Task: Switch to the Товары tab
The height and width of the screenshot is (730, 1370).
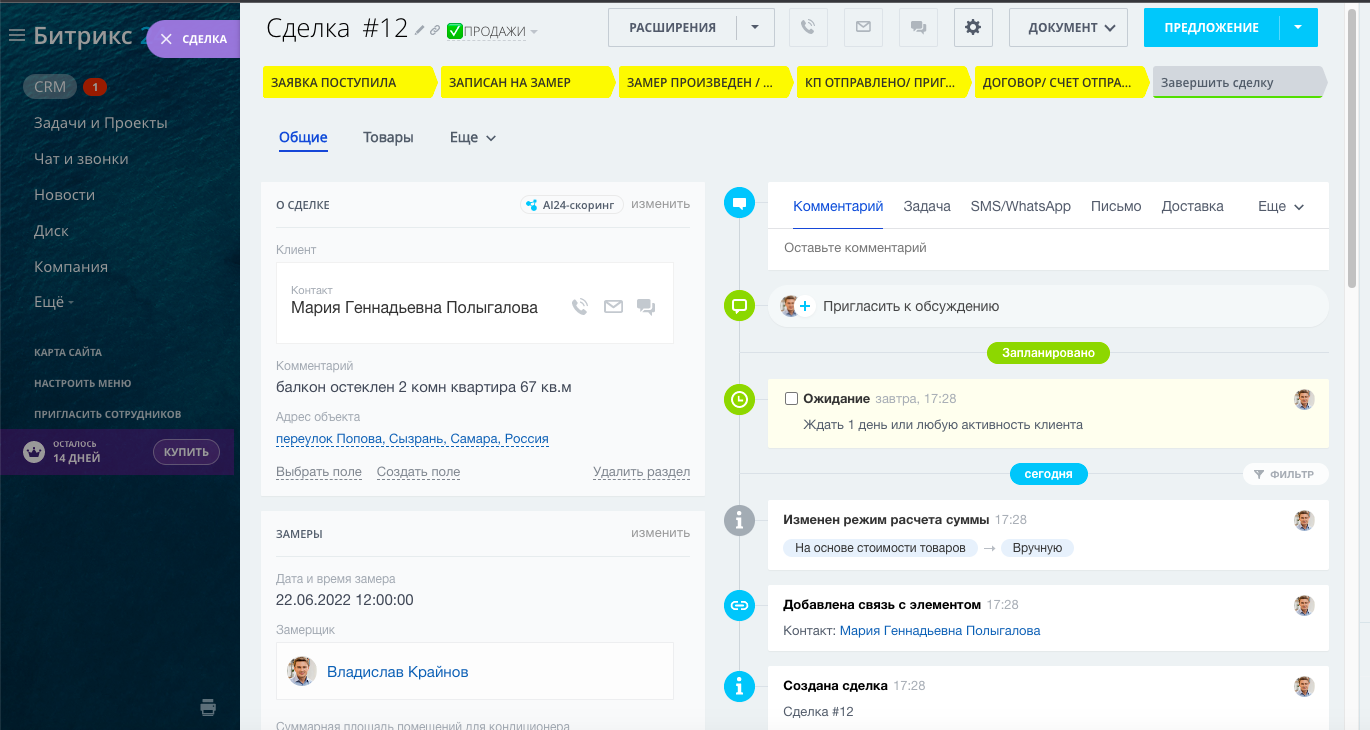Action: click(x=388, y=138)
